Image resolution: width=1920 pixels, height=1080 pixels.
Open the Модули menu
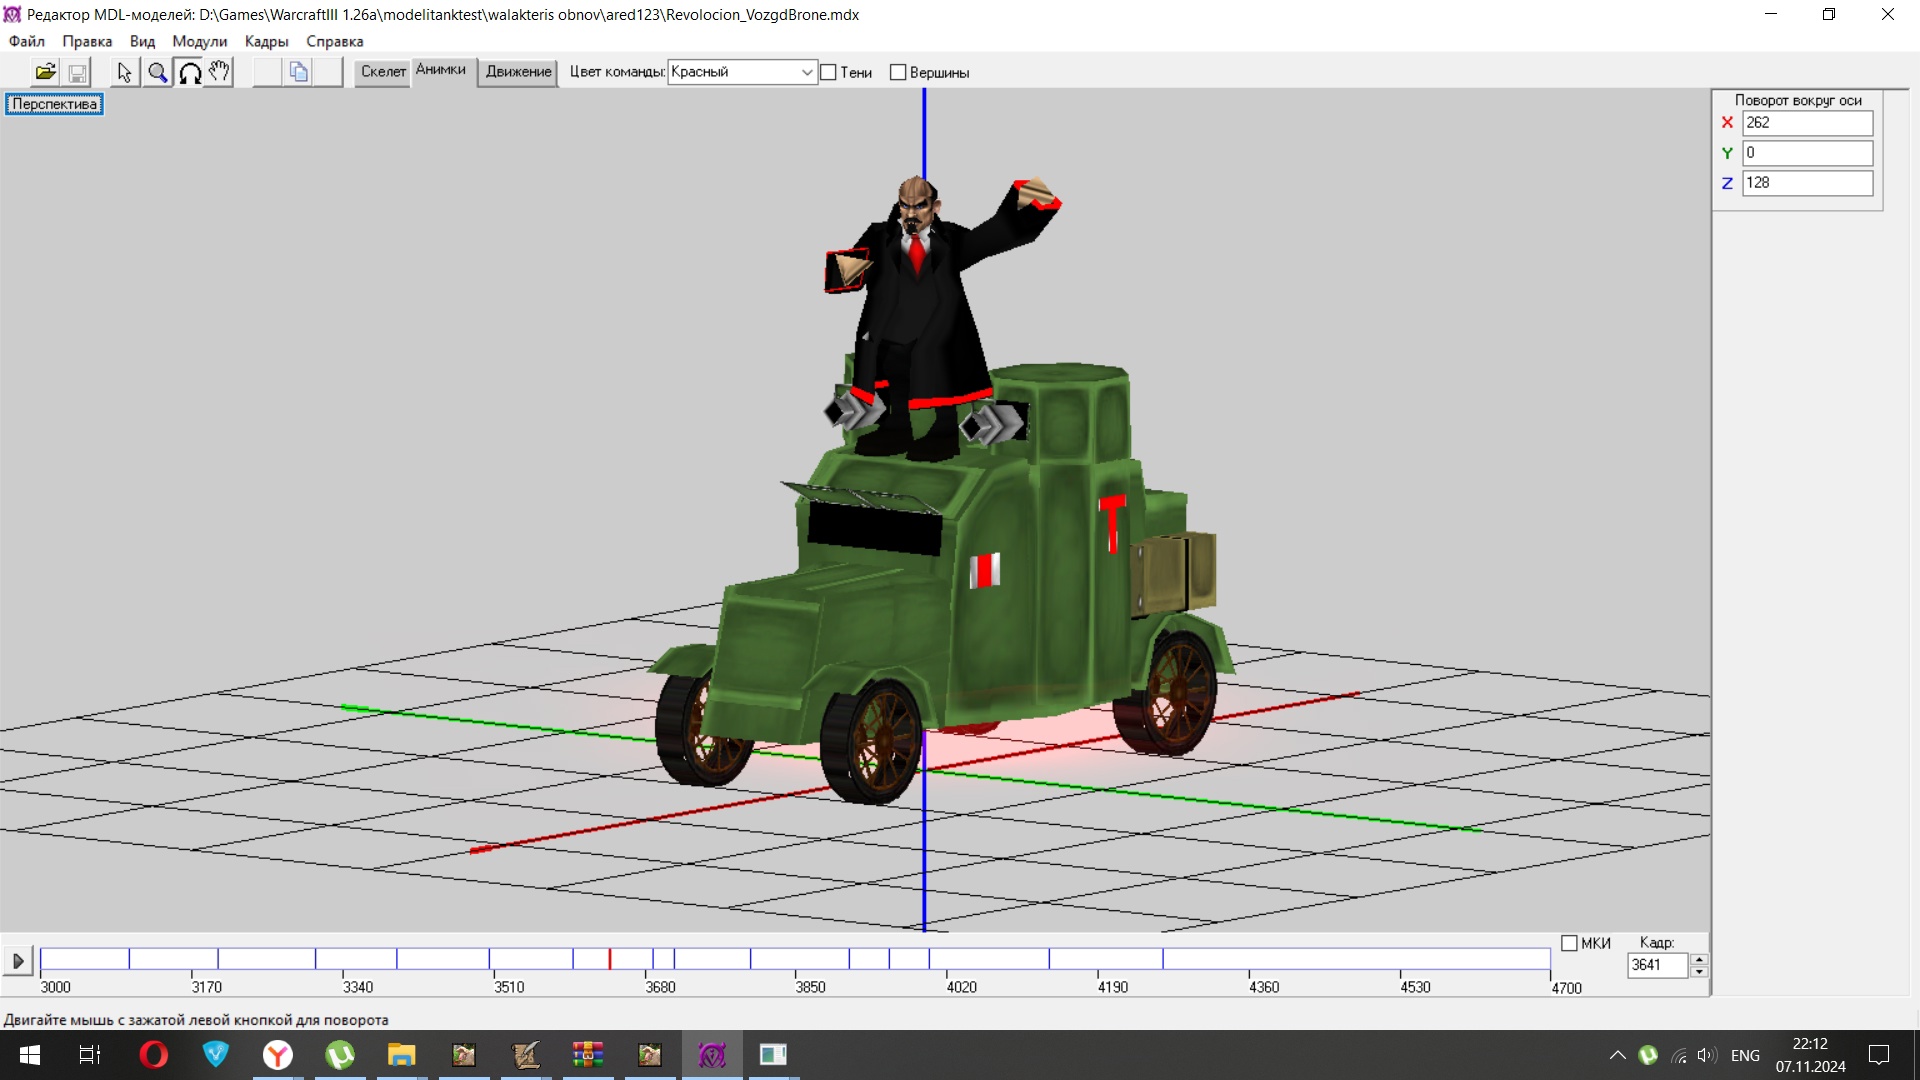(199, 41)
